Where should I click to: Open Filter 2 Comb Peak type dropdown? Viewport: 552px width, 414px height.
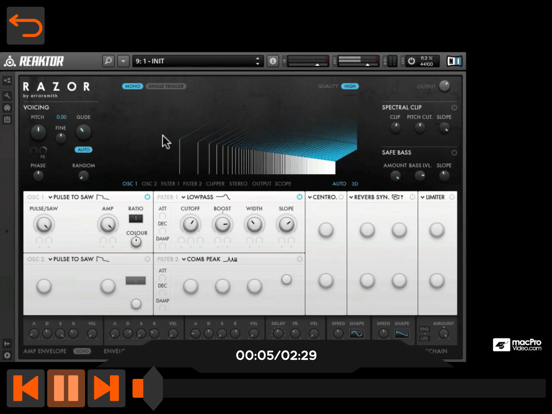click(210, 259)
